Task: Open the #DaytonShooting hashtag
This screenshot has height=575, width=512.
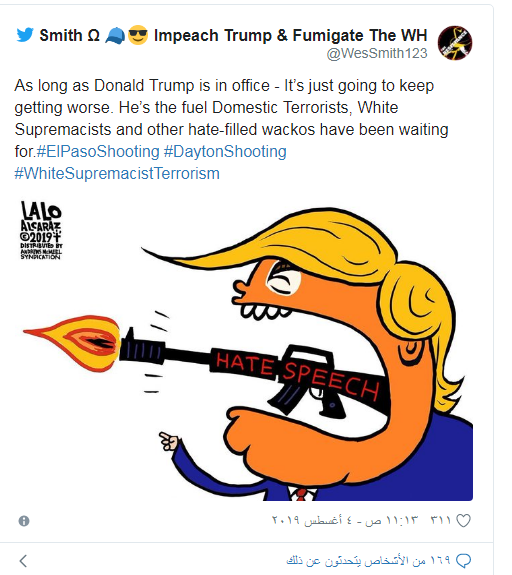Action: tap(225, 151)
